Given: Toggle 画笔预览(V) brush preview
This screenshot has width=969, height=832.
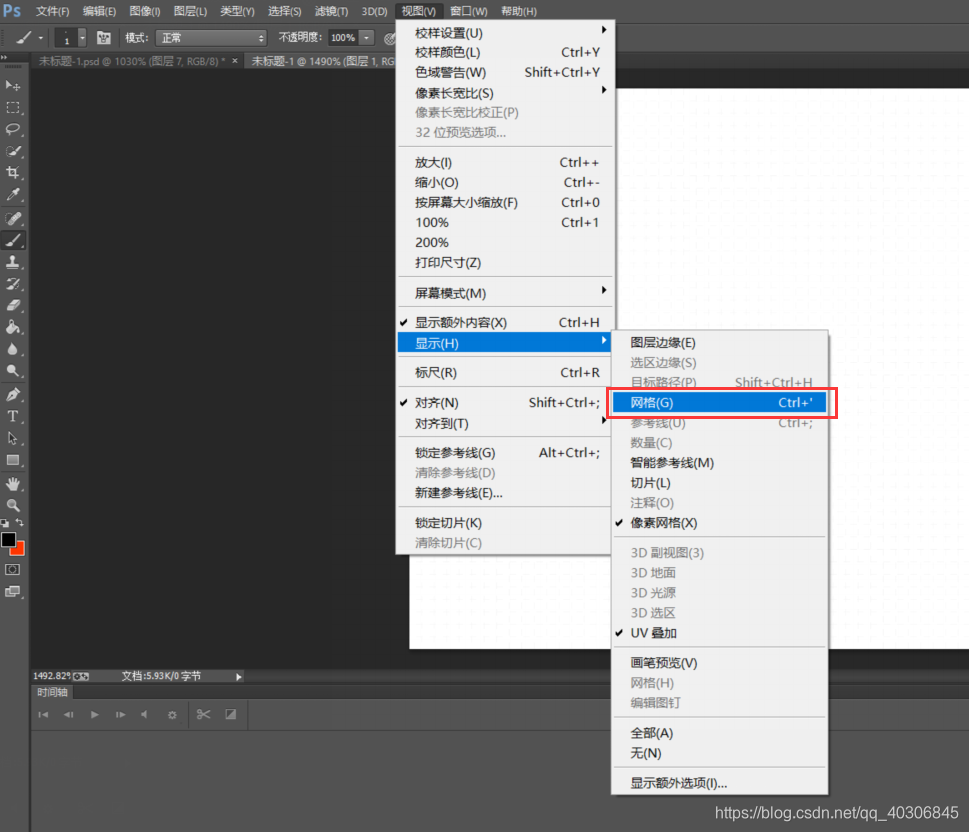Looking at the screenshot, I should [719, 663].
